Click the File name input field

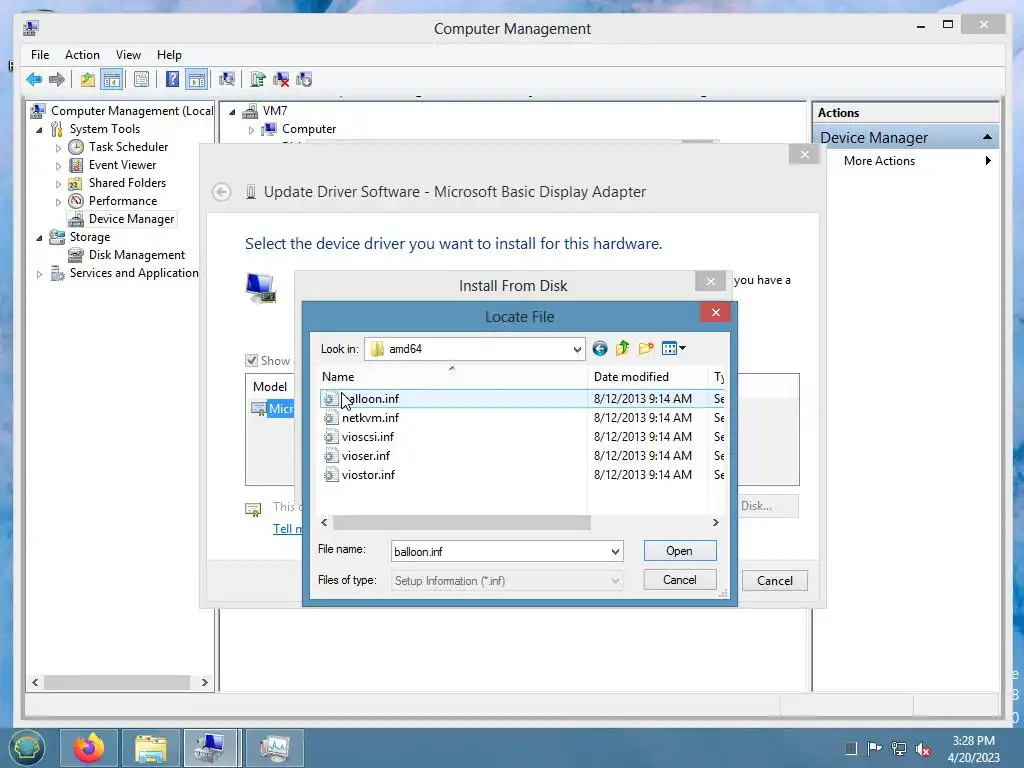[500, 552]
